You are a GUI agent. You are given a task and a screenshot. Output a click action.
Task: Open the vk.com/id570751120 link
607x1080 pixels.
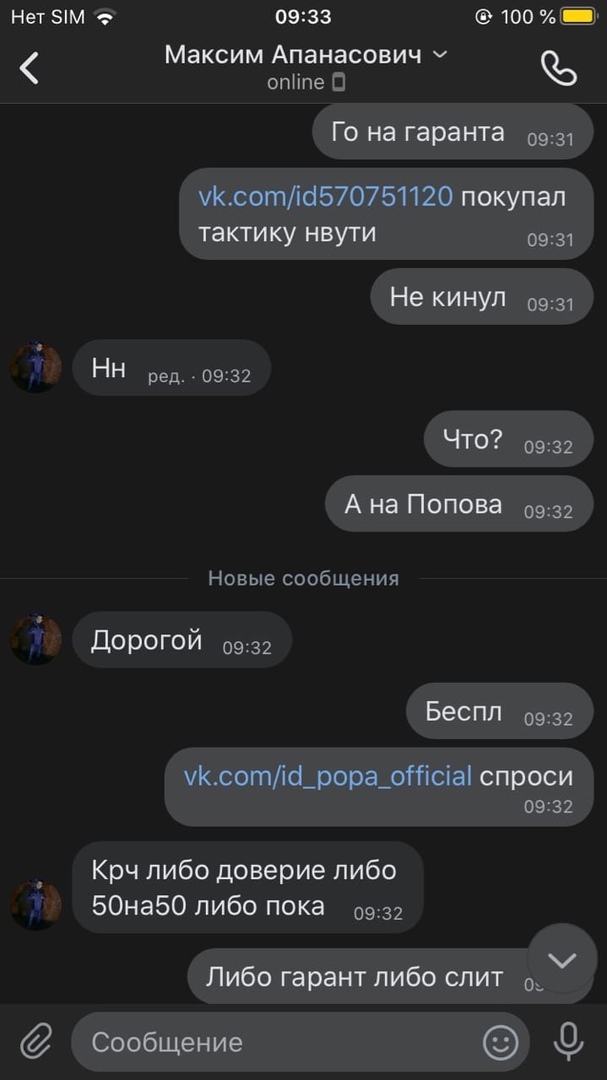(325, 197)
